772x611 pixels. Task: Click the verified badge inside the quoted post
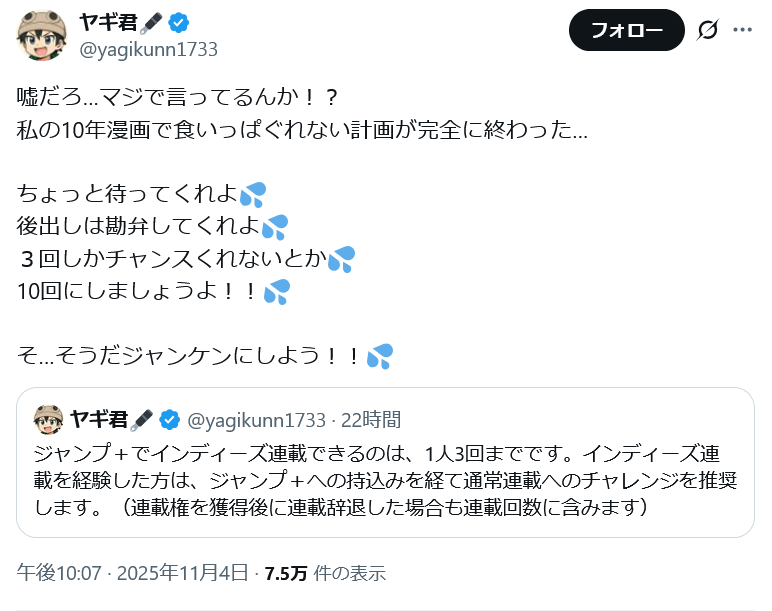click(170, 419)
